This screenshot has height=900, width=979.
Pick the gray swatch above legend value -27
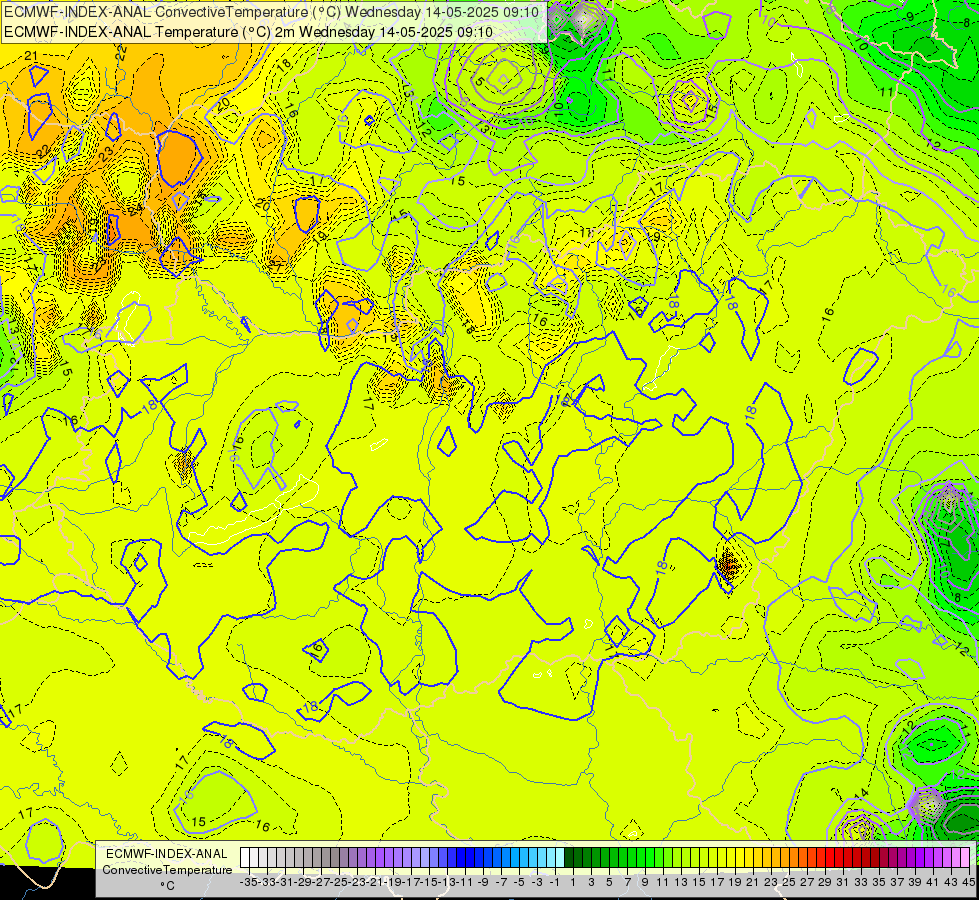[x=317, y=858]
